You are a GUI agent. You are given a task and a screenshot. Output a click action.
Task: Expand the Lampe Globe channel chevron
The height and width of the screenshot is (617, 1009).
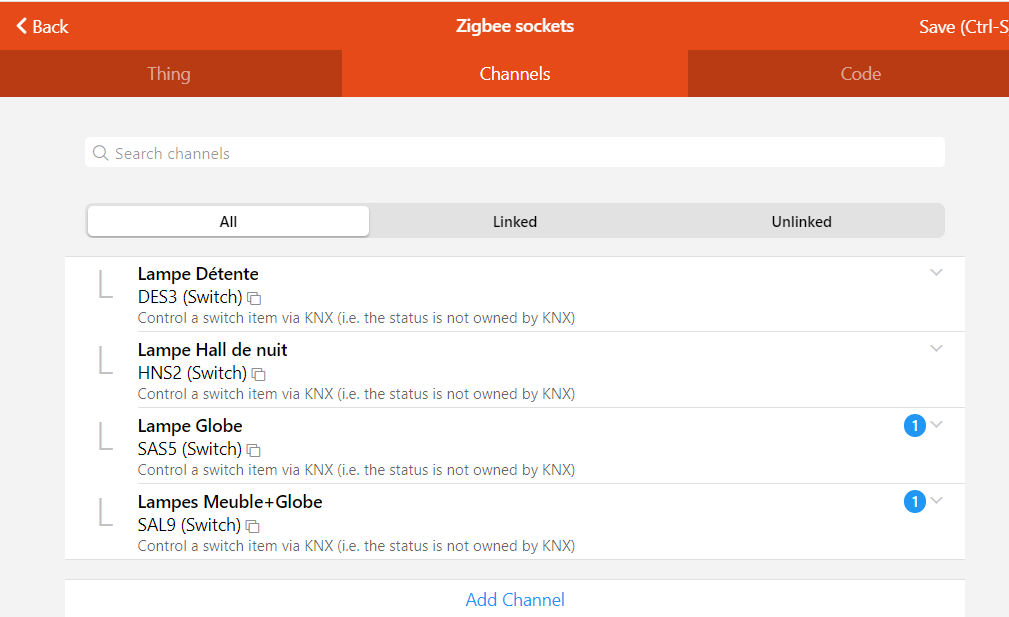pos(936,424)
